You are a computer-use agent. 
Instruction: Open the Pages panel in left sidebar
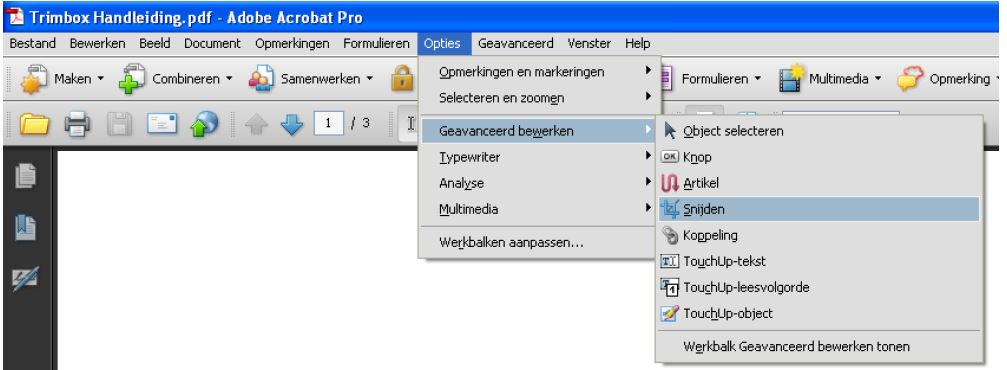pos(26,177)
